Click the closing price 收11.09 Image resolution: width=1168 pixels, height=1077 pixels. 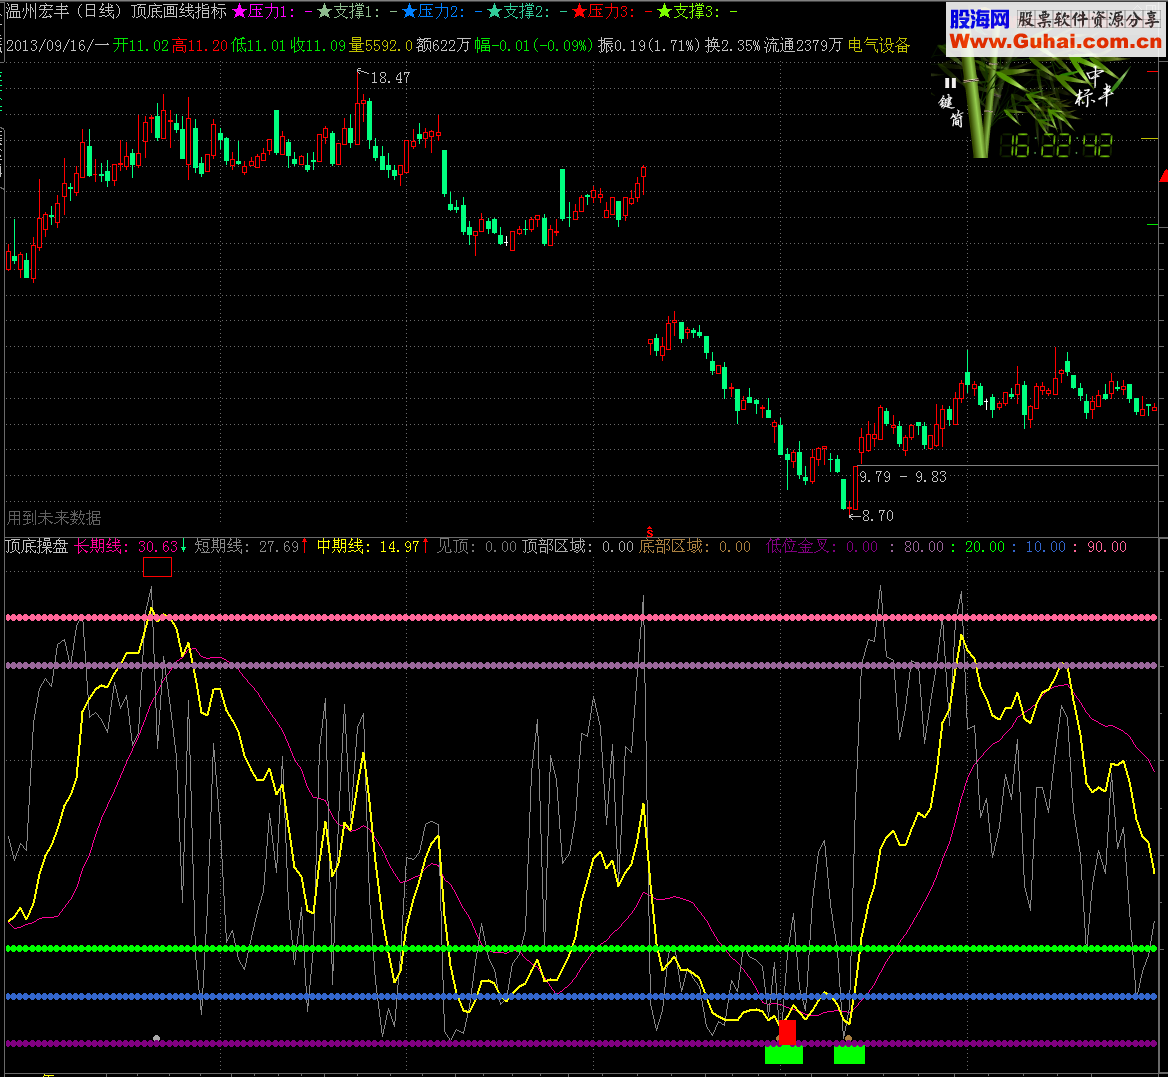click(x=318, y=45)
